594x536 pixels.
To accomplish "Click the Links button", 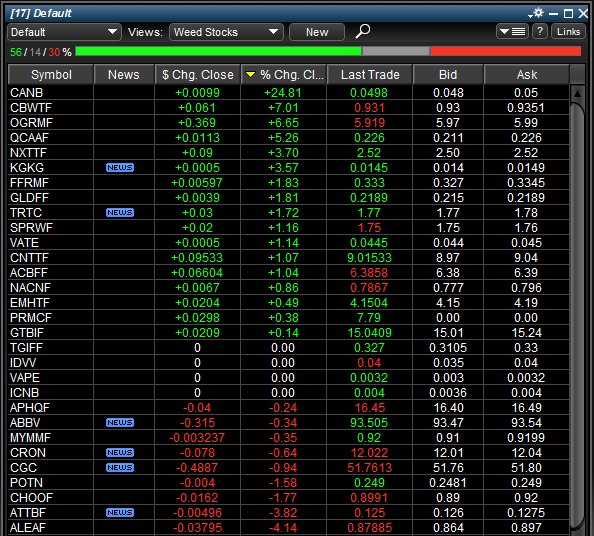I will point(568,31).
